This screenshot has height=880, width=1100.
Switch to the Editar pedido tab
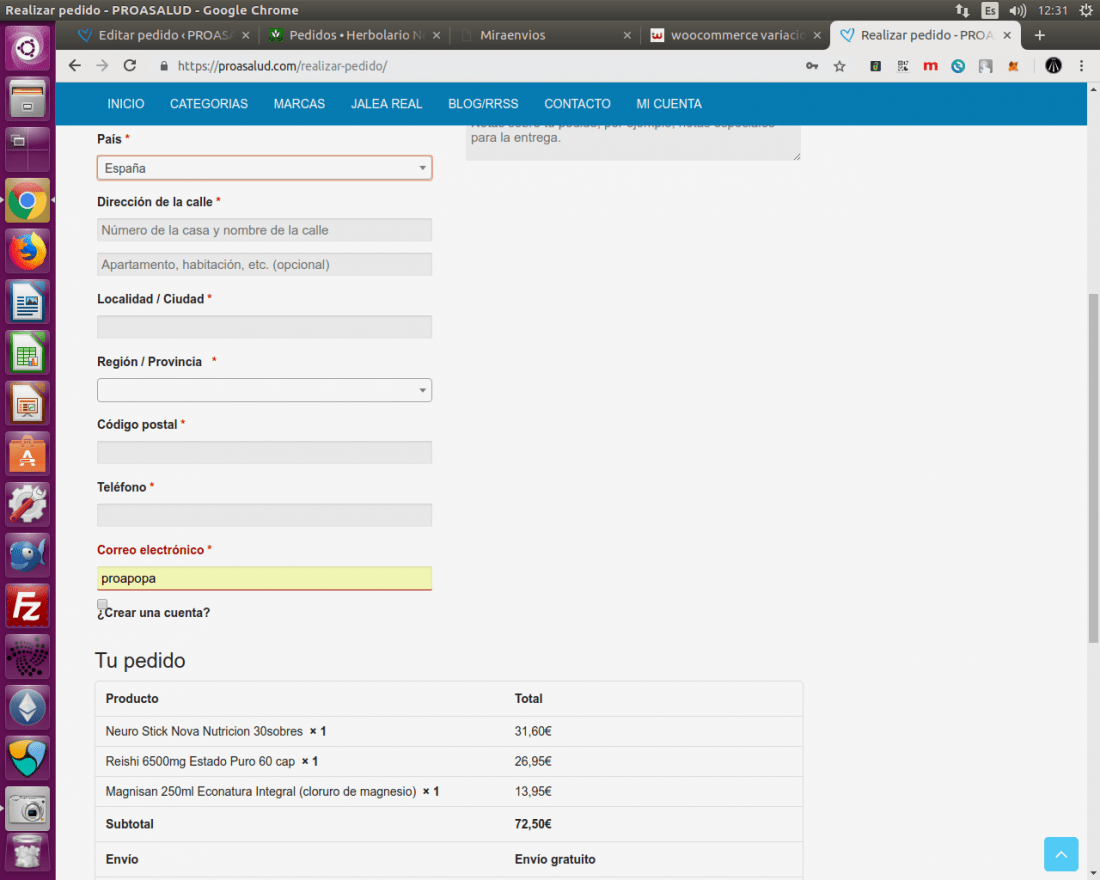[x=164, y=35]
